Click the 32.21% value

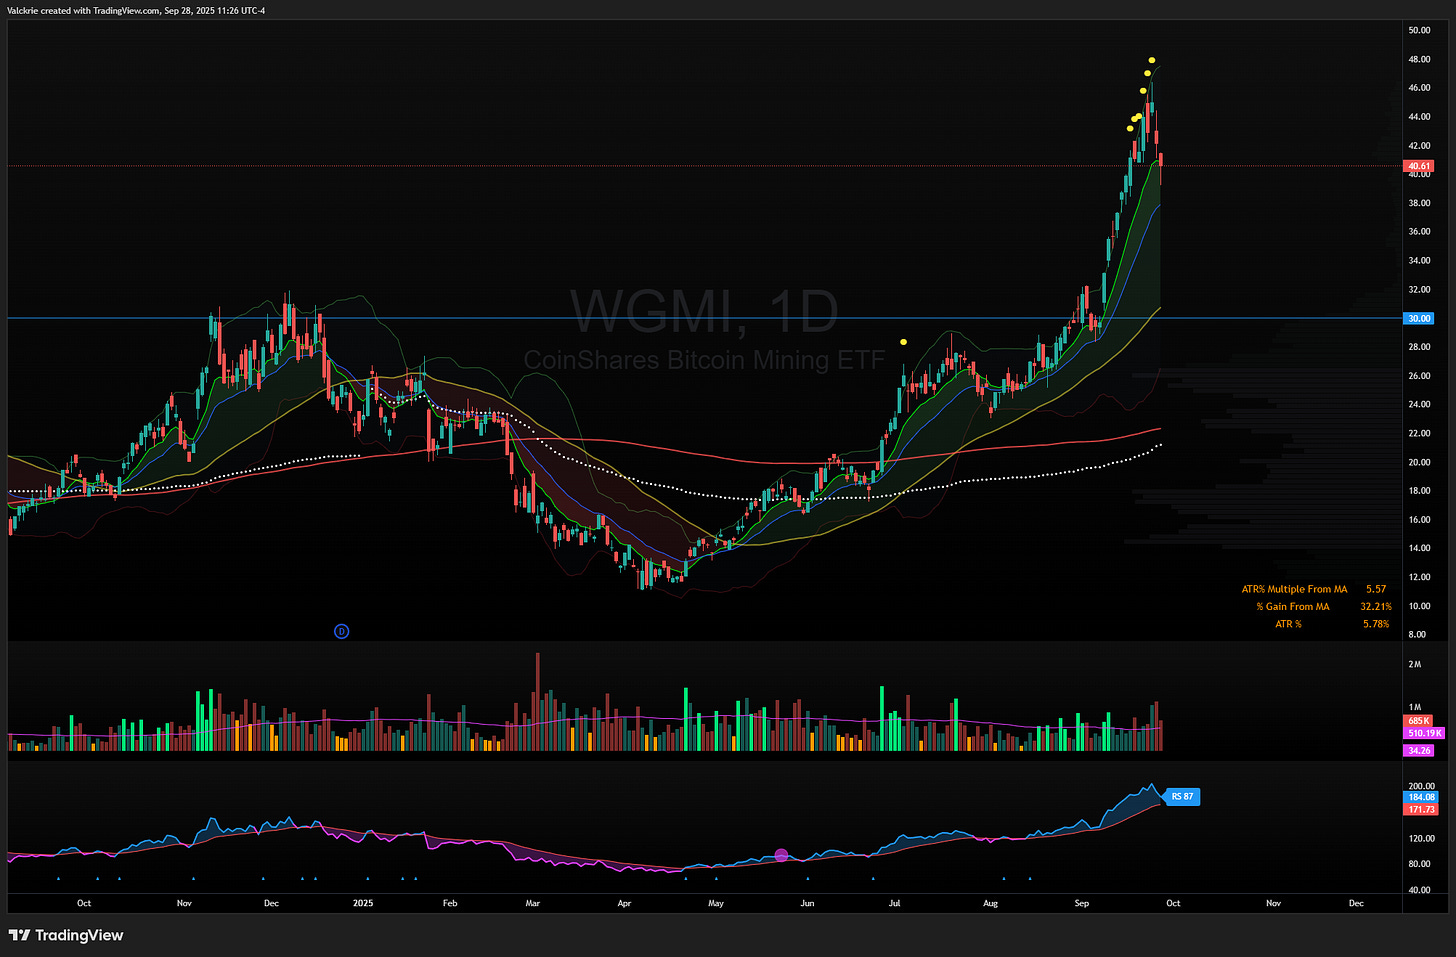(1376, 606)
